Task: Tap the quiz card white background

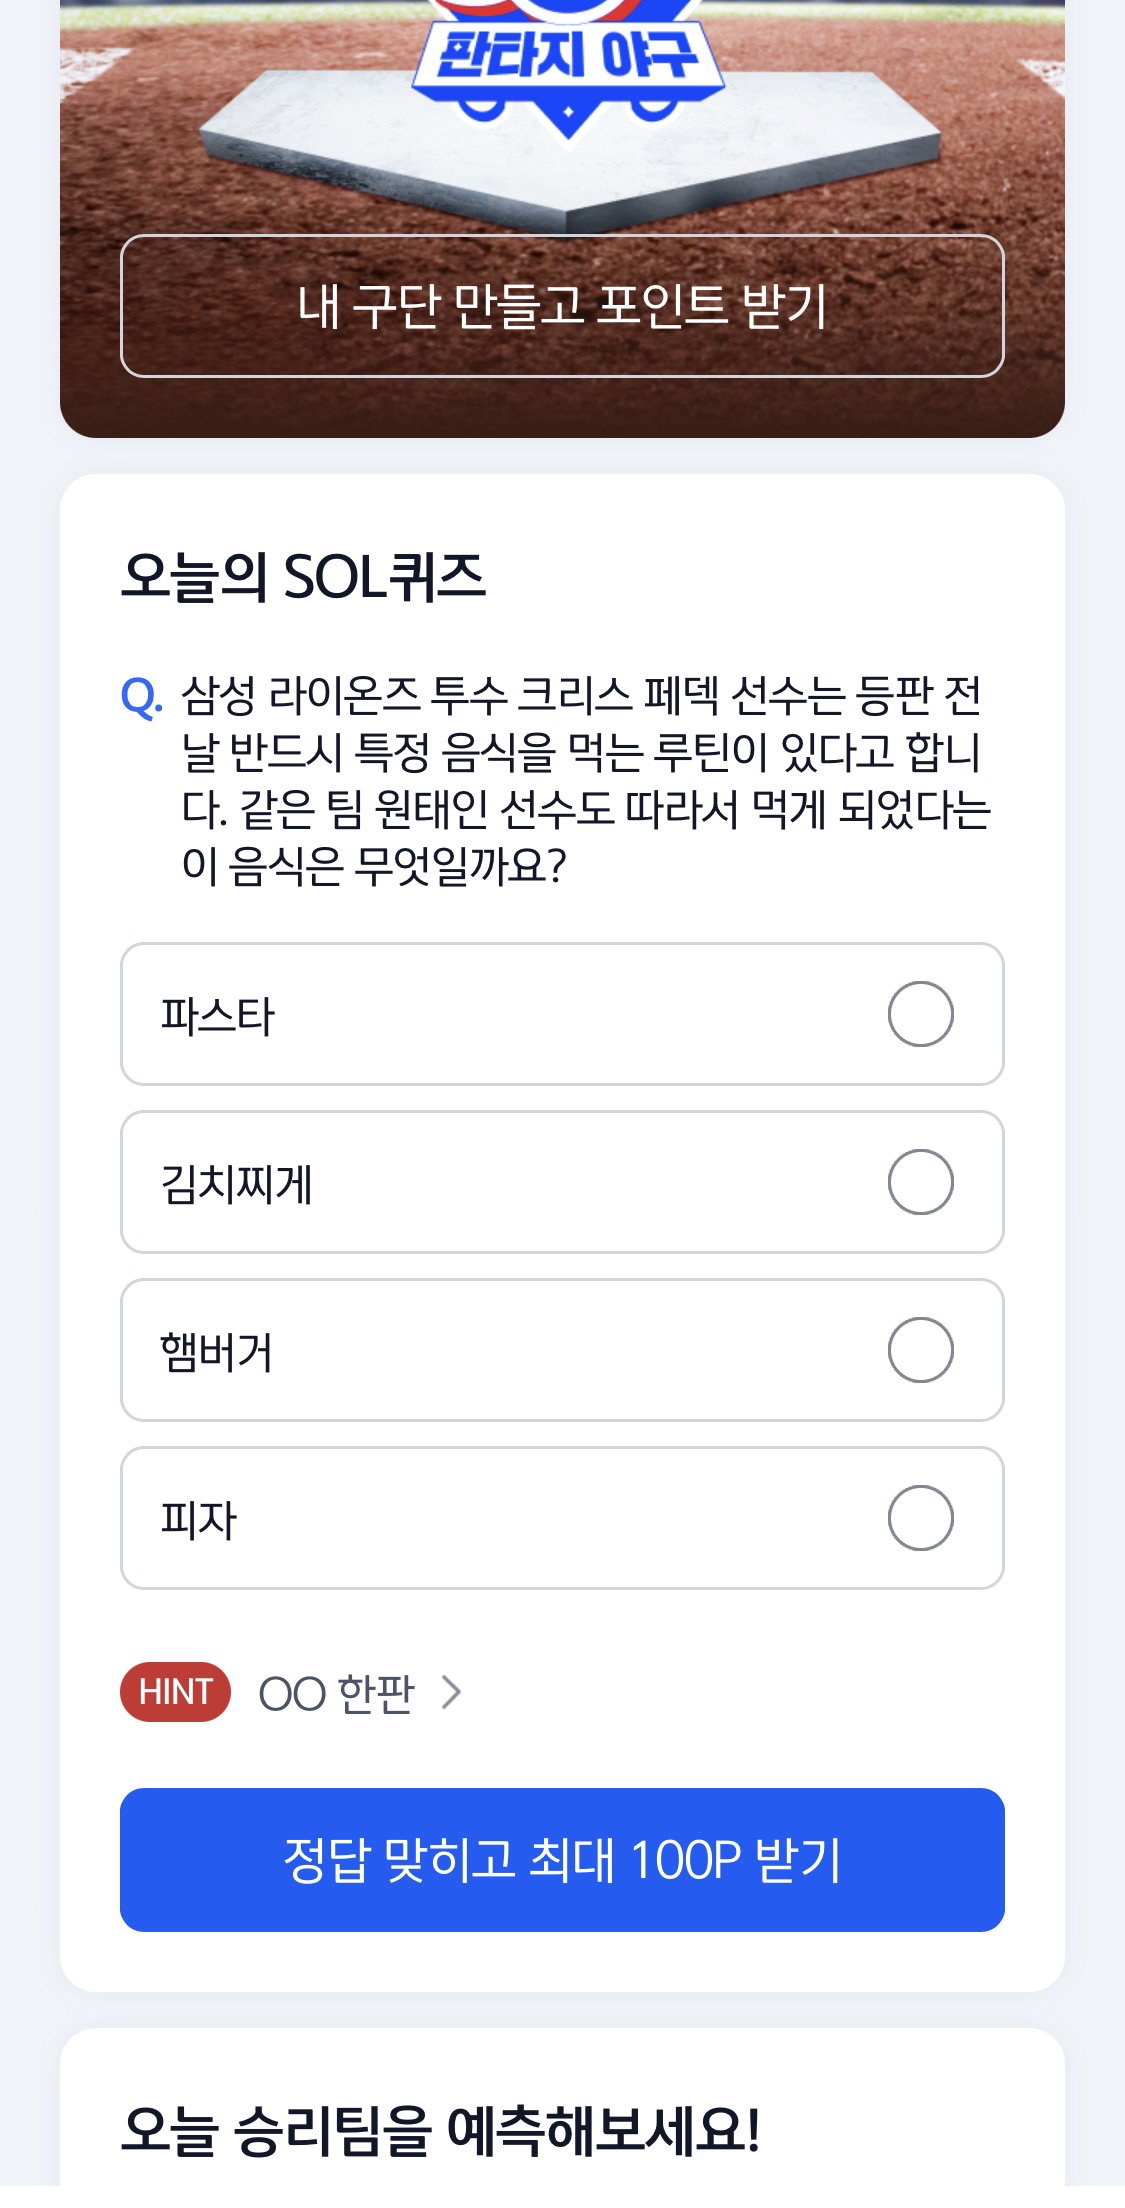Action: [562, 1233]
